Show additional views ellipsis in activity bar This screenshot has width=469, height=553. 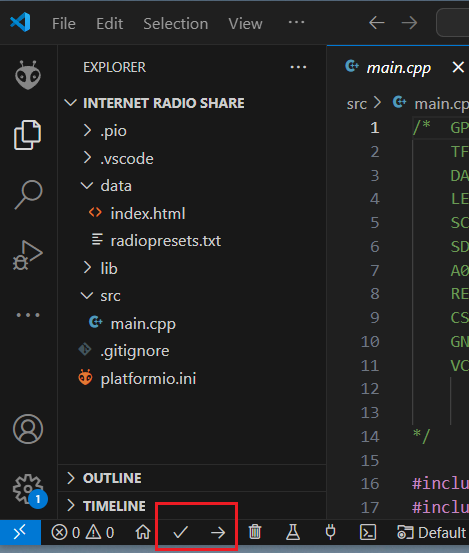(x=28, y=315)
